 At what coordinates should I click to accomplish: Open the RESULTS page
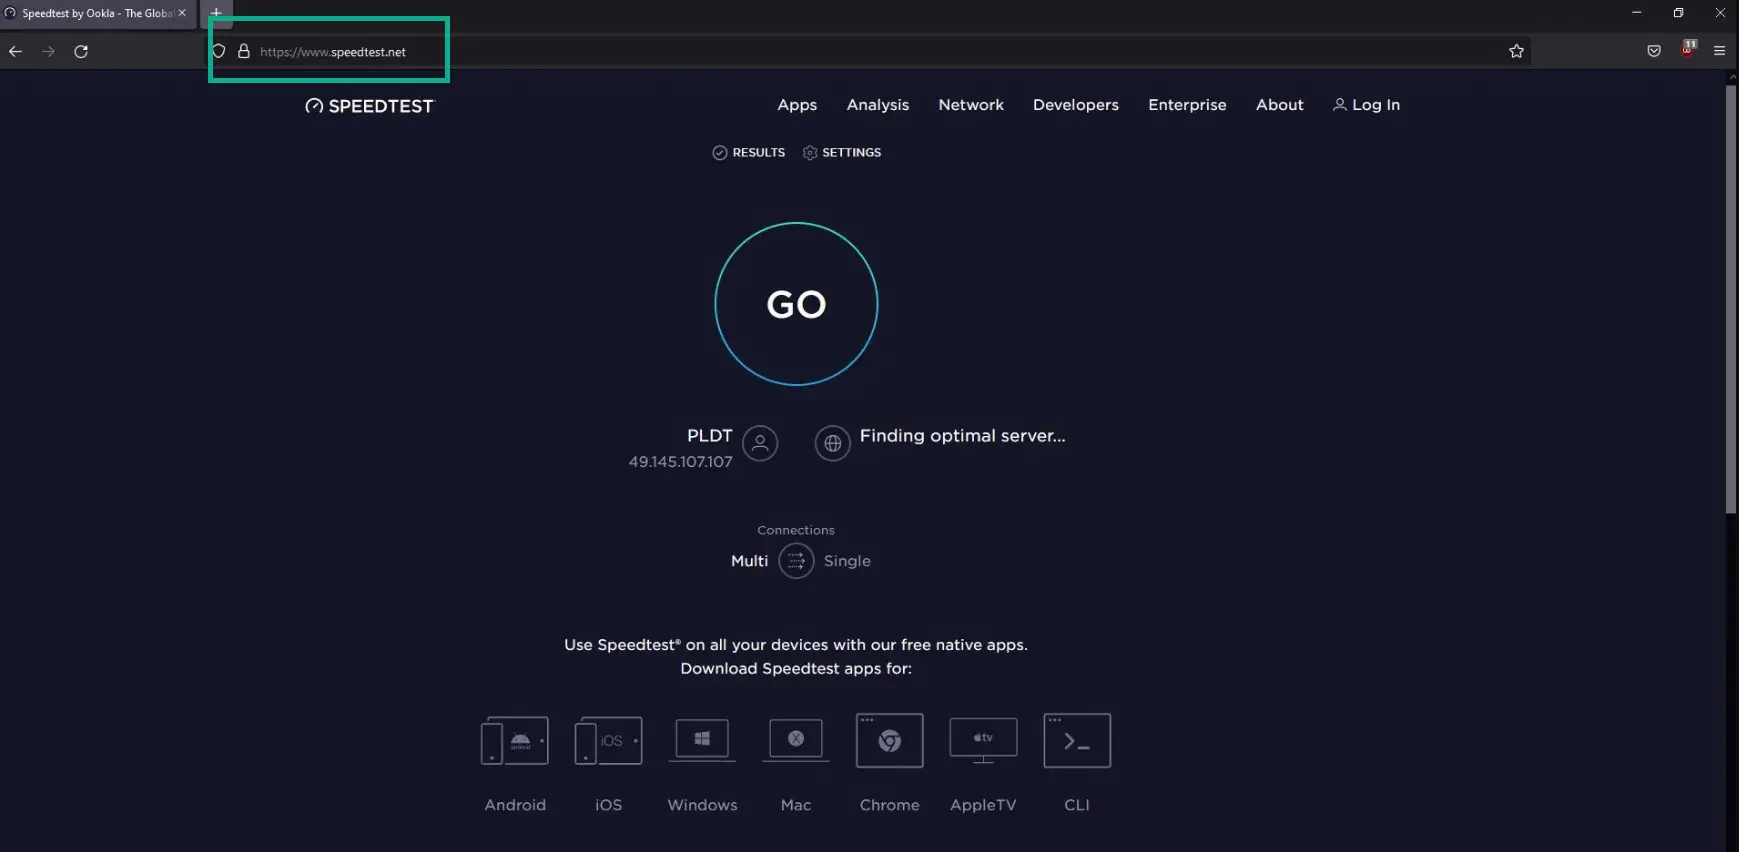748,153
